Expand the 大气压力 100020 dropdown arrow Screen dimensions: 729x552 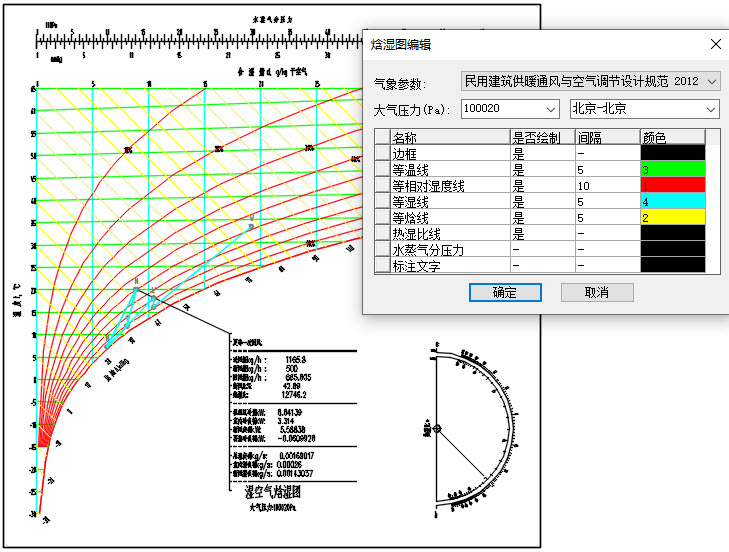click(x=550, y=109)
